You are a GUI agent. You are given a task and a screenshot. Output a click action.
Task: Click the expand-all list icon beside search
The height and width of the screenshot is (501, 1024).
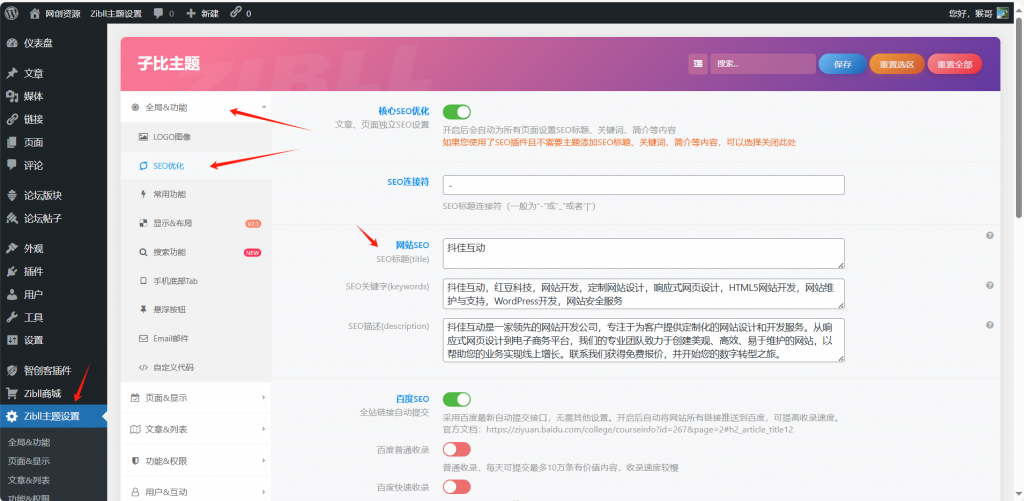click(x=697, y=64)
